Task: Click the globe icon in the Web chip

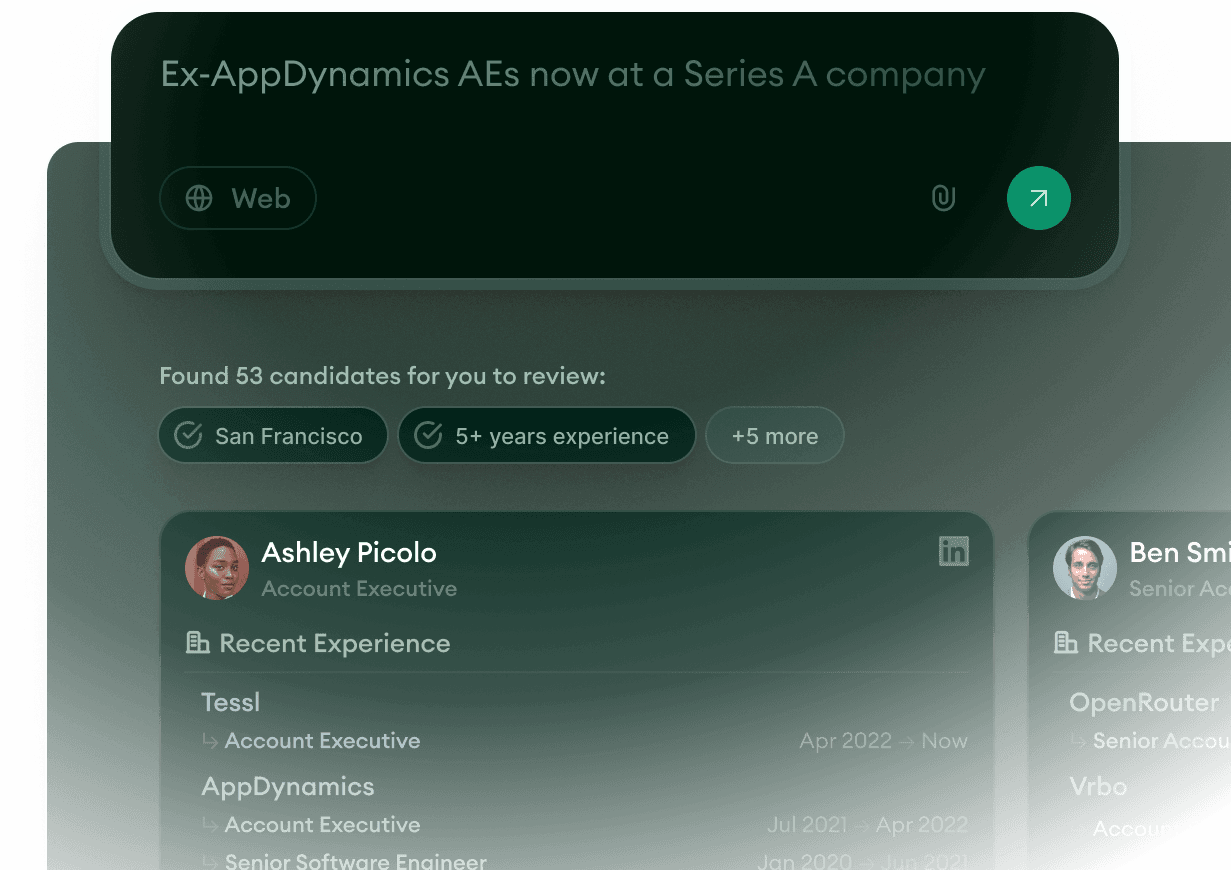Action: point(199,198)
